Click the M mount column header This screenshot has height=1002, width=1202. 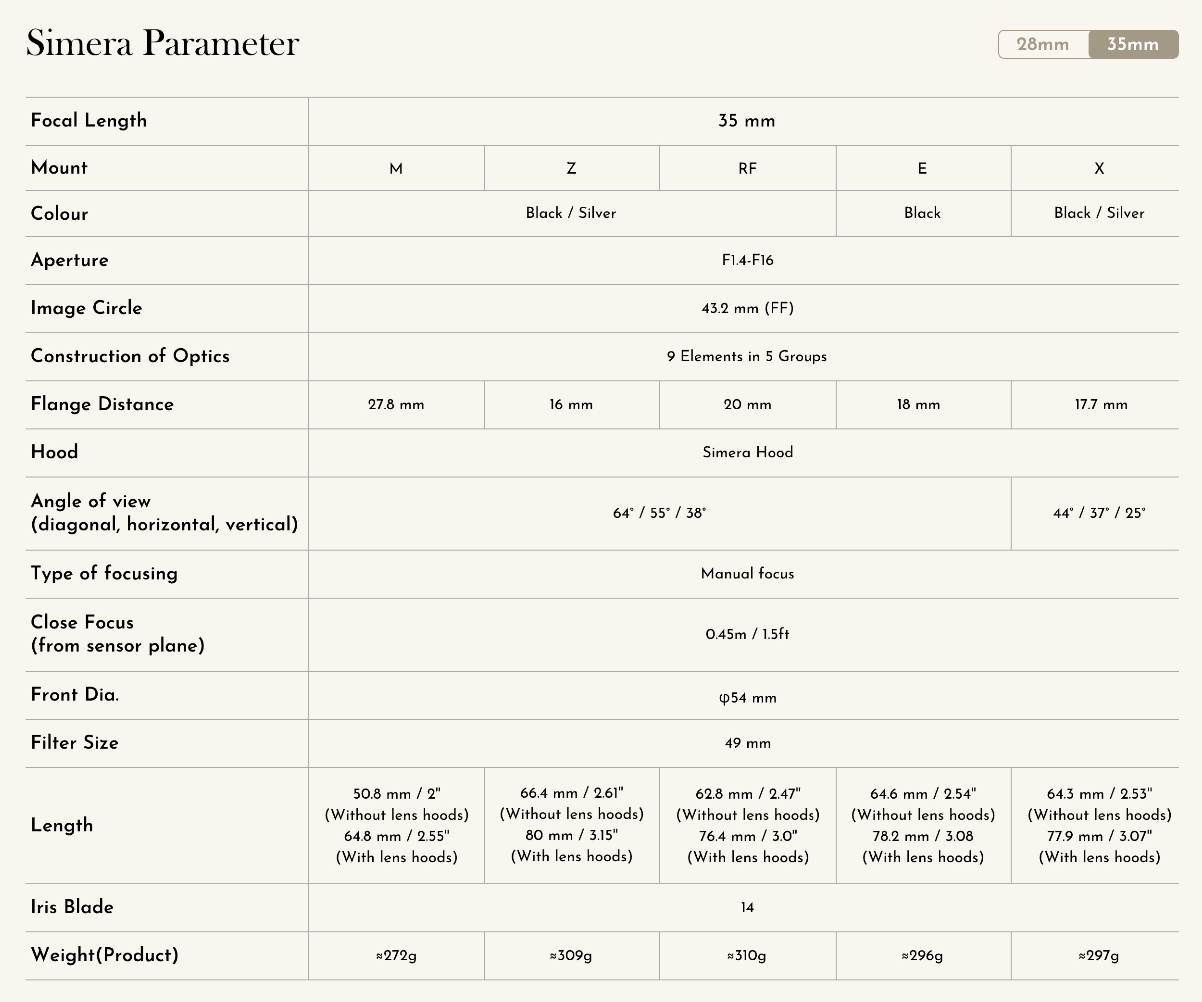[x=396, y=168]
